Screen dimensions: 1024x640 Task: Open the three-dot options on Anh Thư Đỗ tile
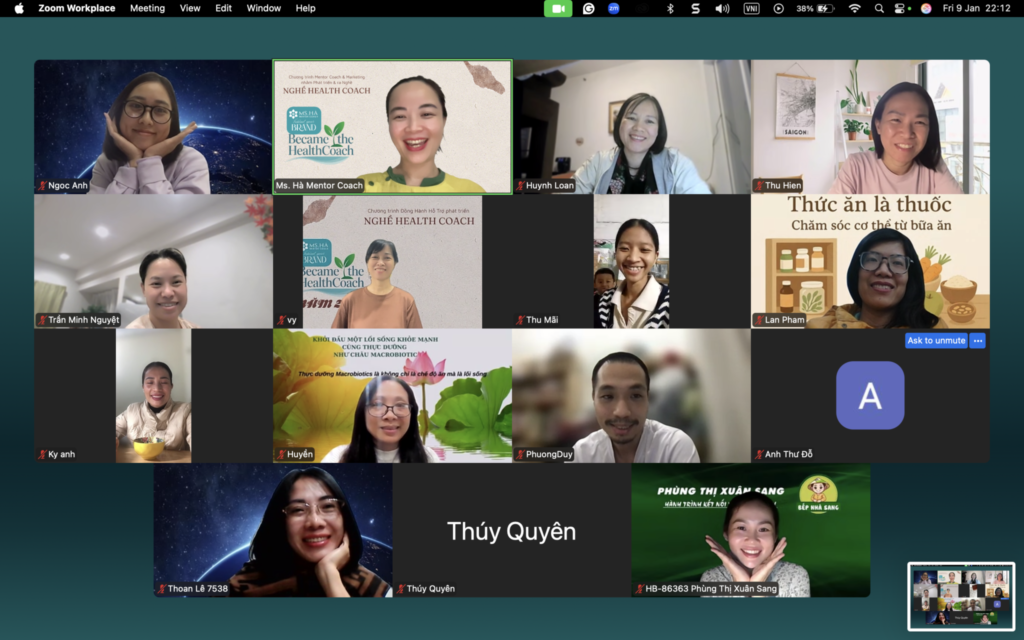(977, 340)
